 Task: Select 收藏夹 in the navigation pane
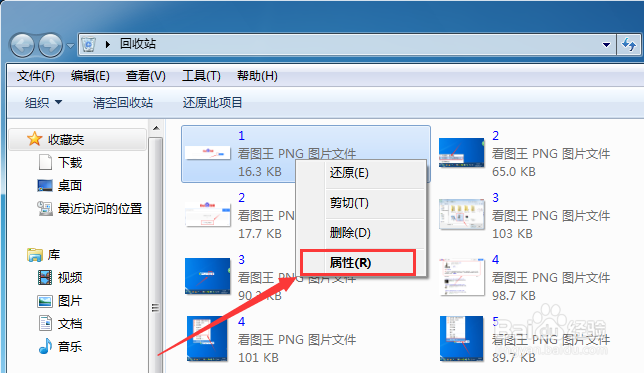[x=66, y=140]
